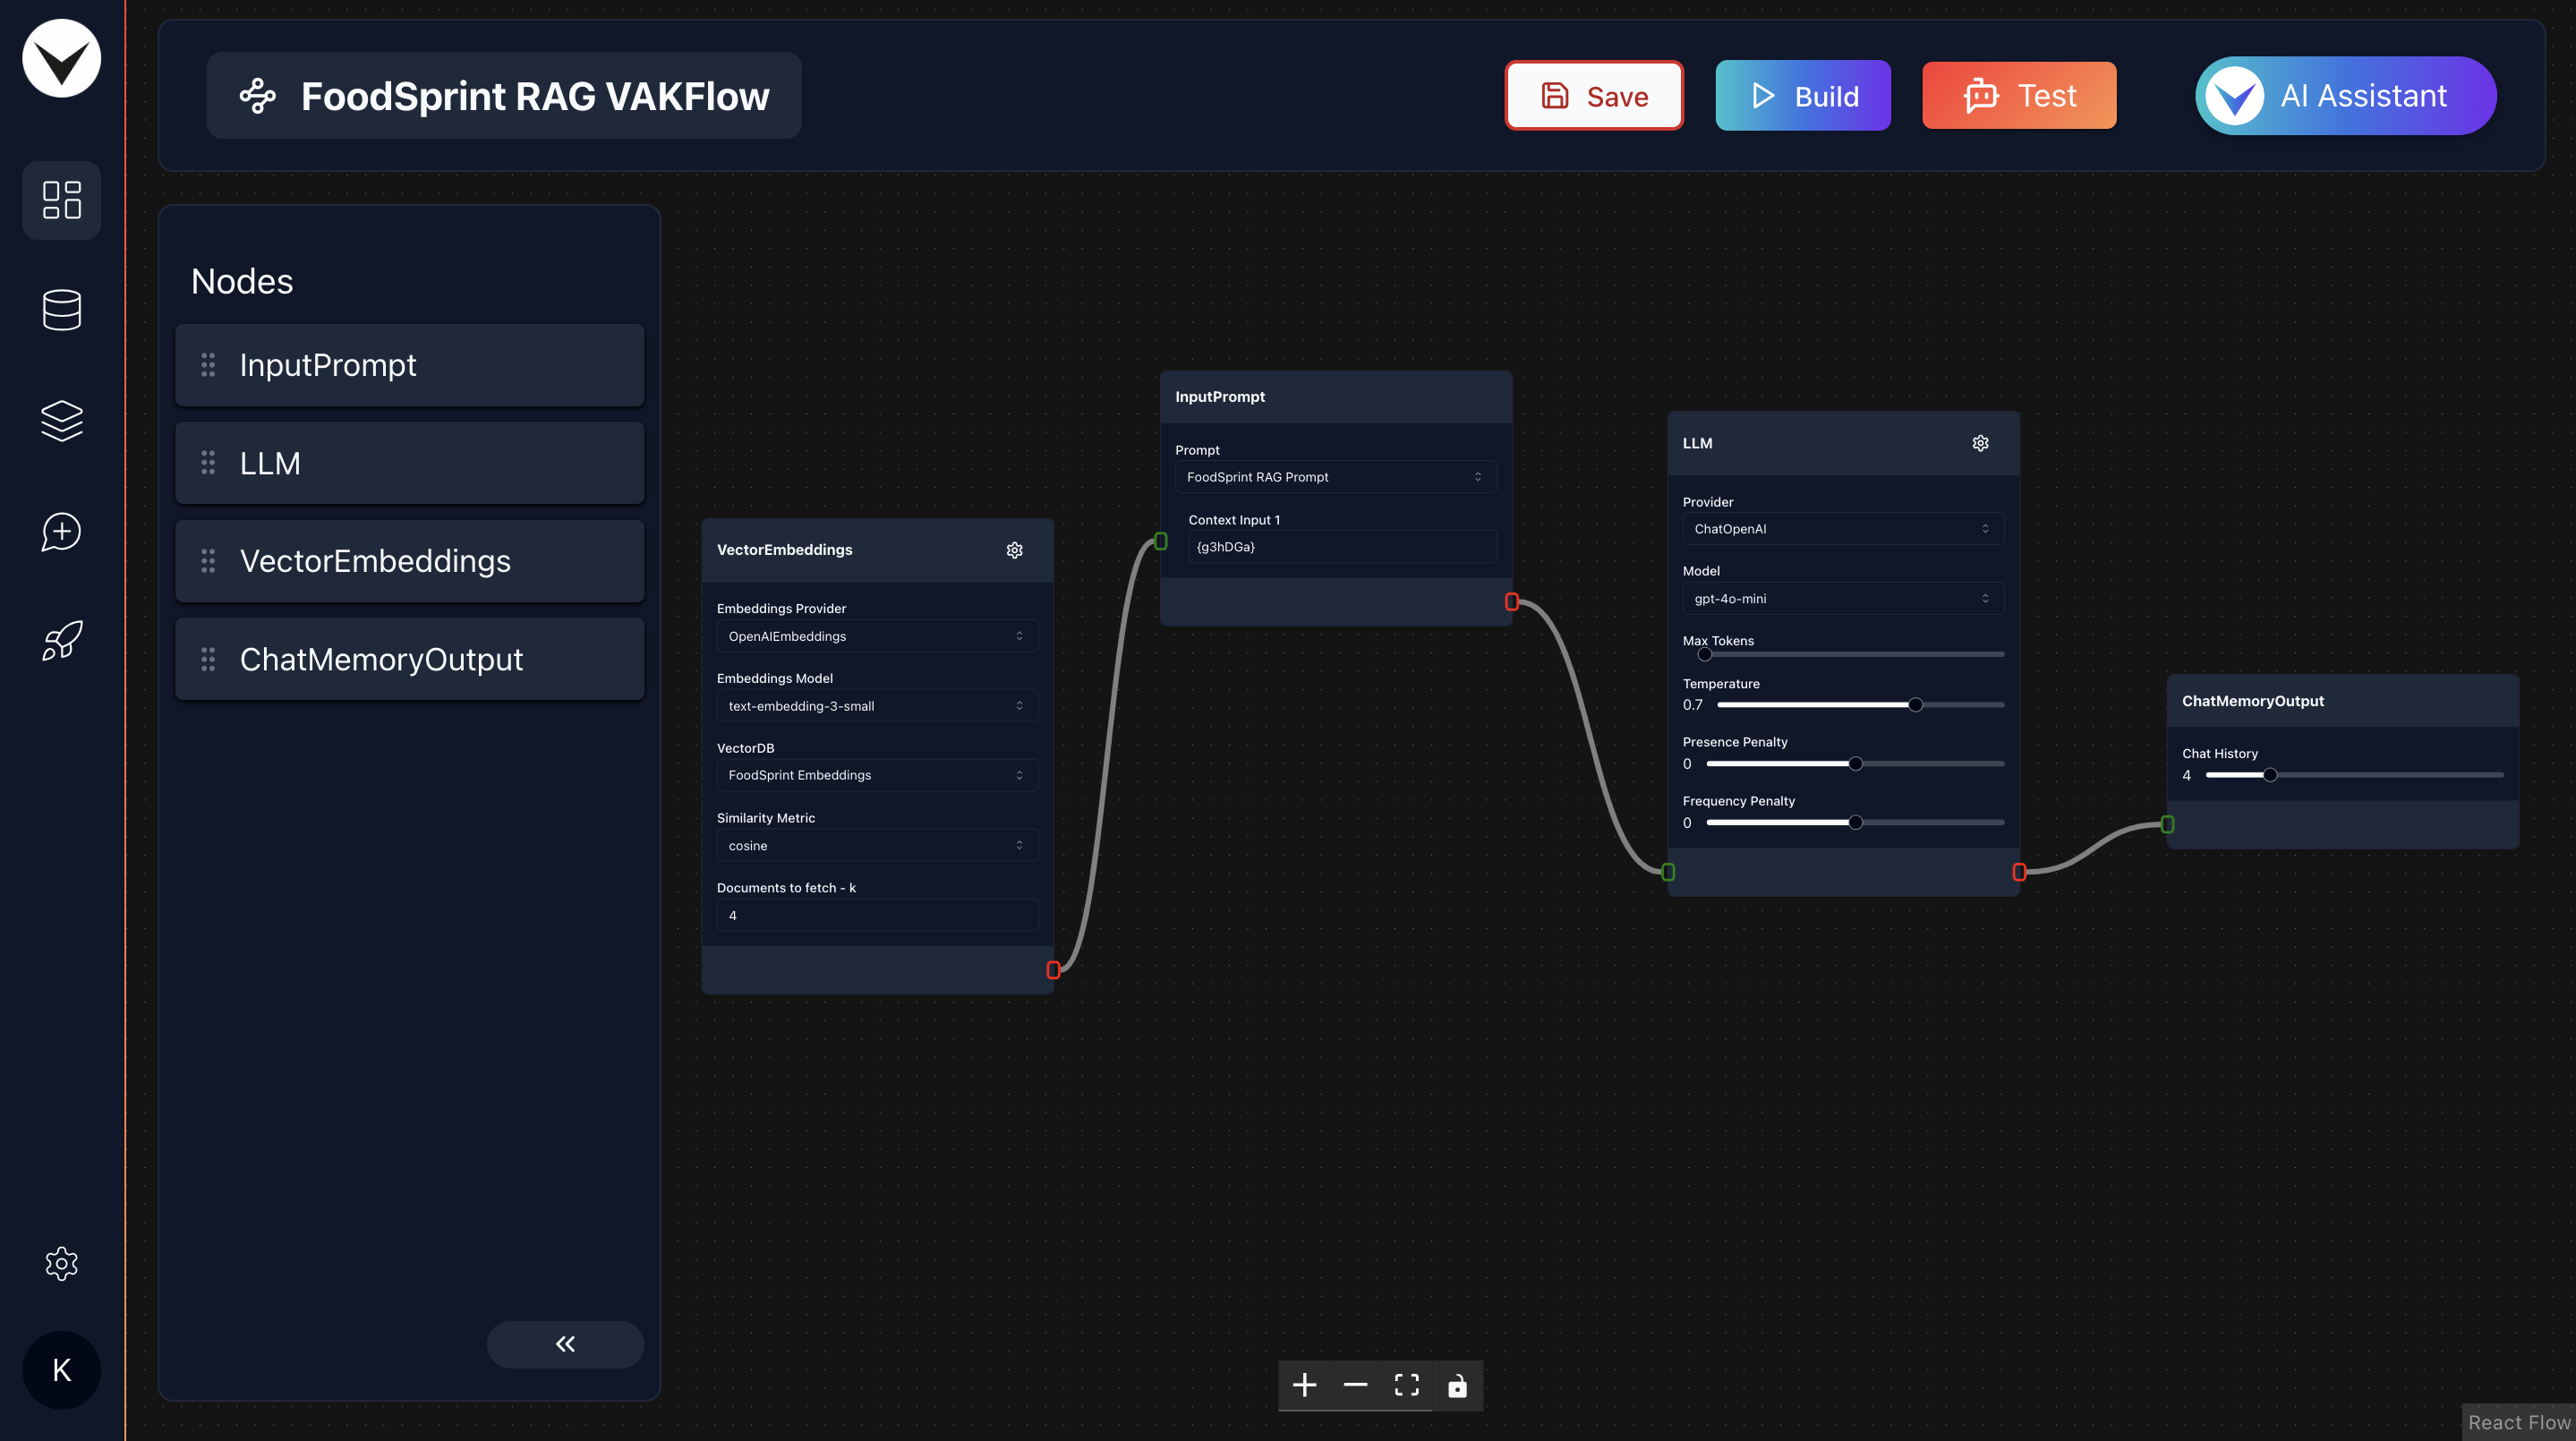Screen dimensions: 2576x1441
Task: Click fit view canvas control
Action: coord(1406,1385)
